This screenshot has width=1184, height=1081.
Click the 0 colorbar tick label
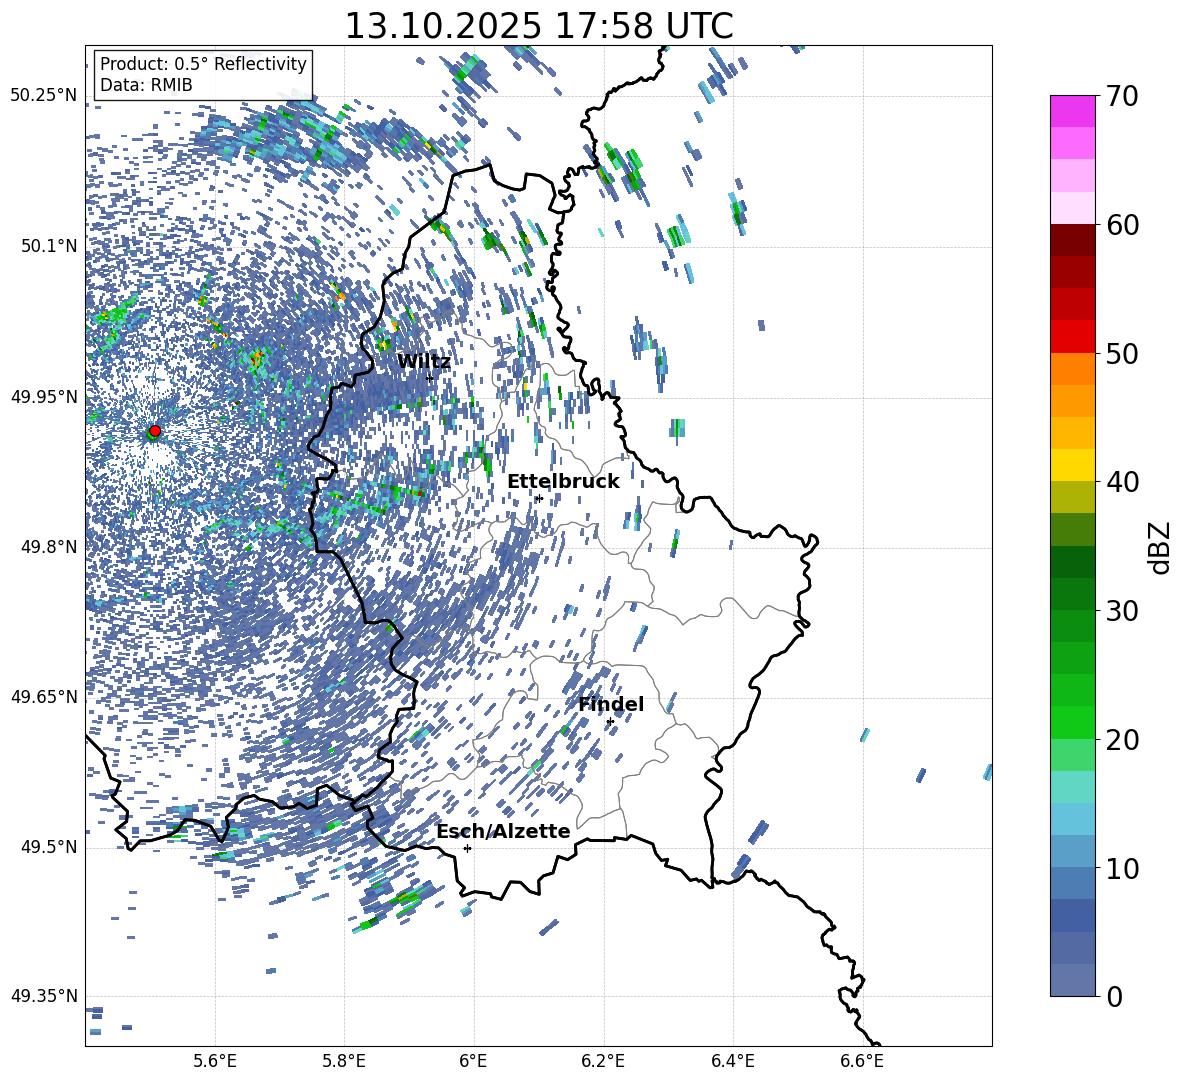point(1114,997)
